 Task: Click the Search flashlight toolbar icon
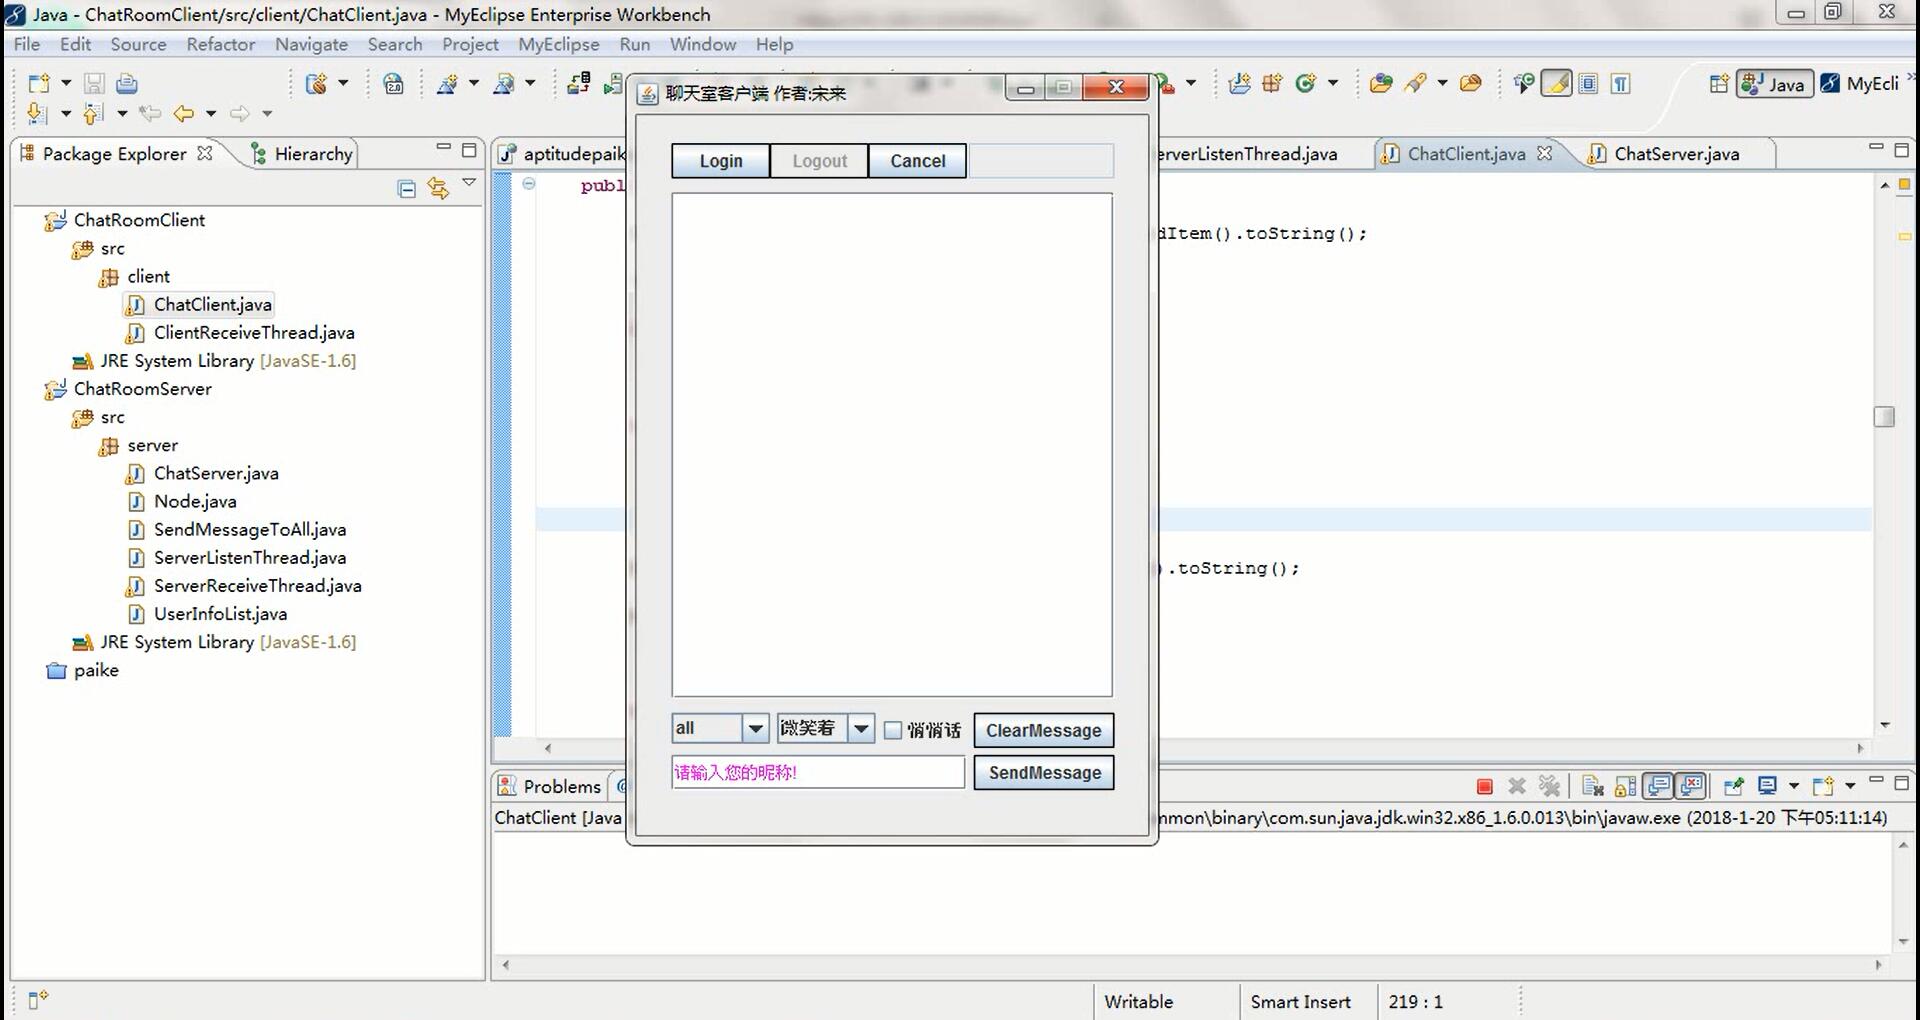click(x=1415, y=84)
